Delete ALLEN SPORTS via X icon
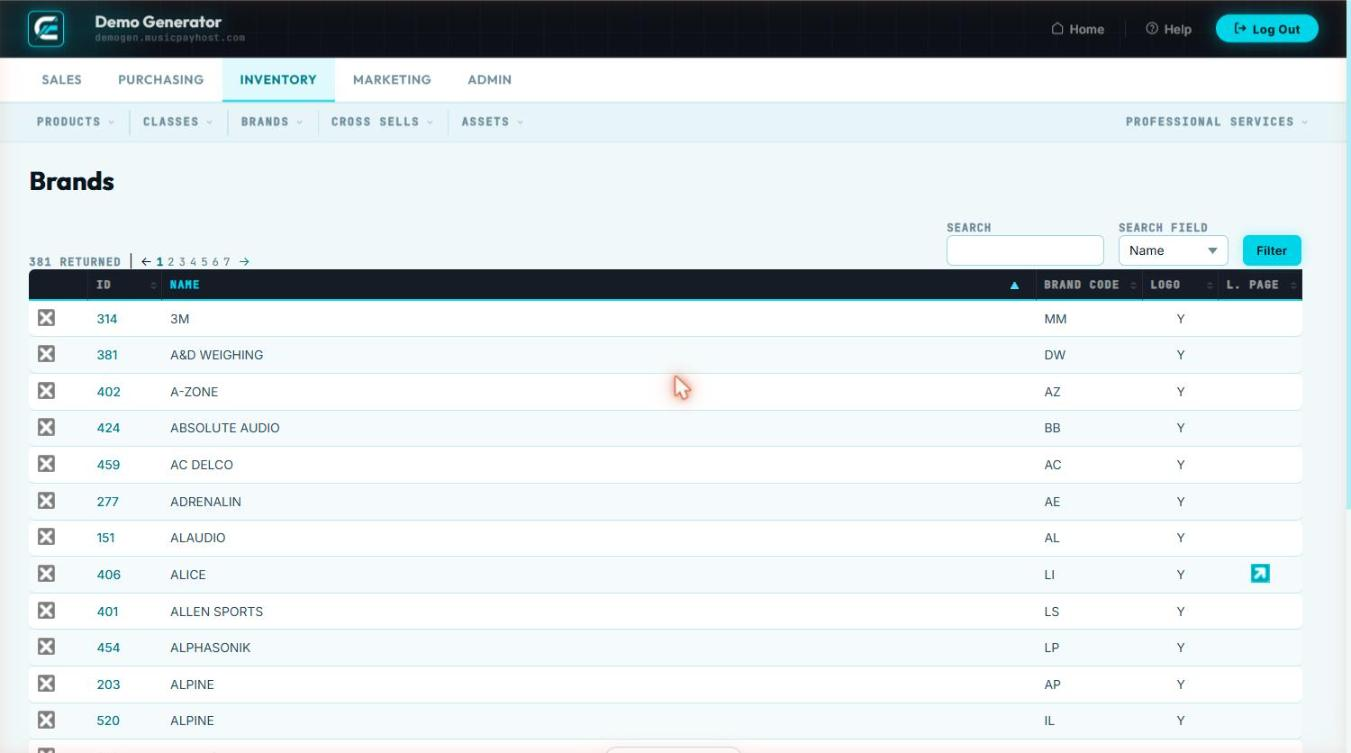The image size is (1351, 753). (x=45, y=610)
